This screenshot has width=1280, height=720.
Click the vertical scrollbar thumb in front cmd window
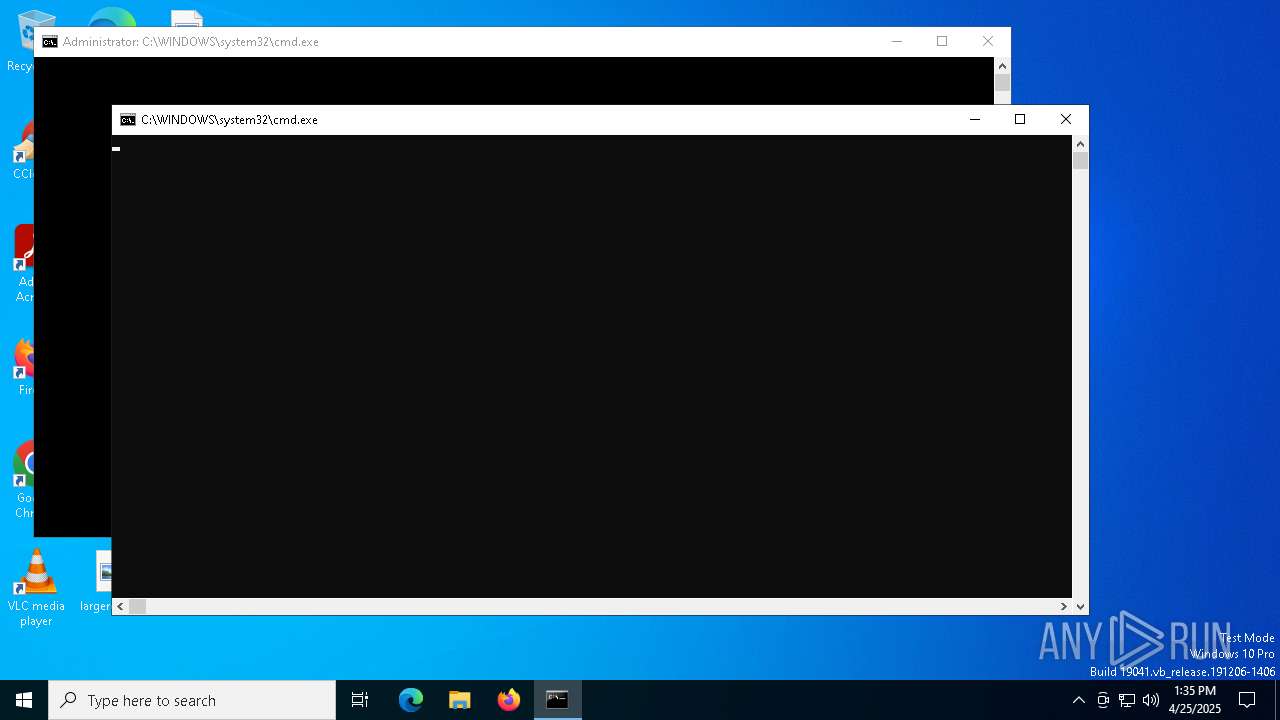tap(1080, 161)
